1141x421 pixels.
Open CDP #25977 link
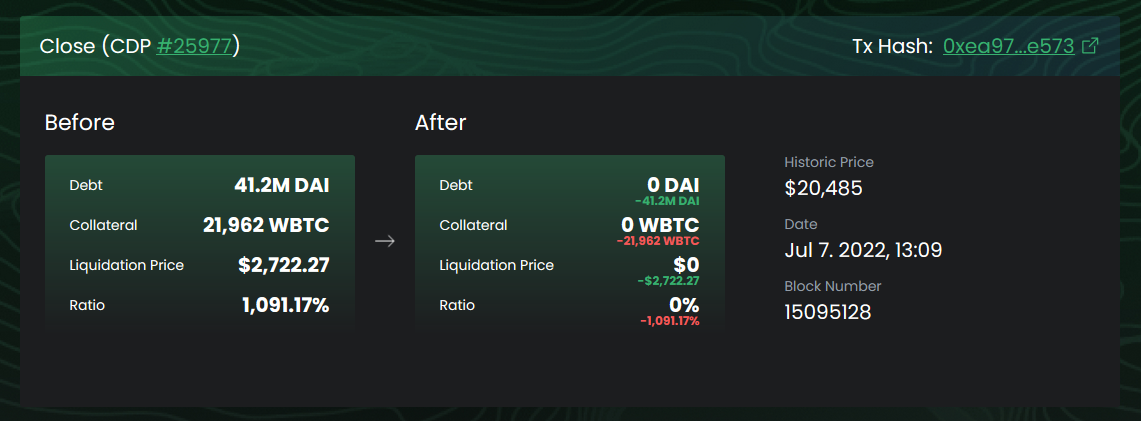[x=195, y=47]
